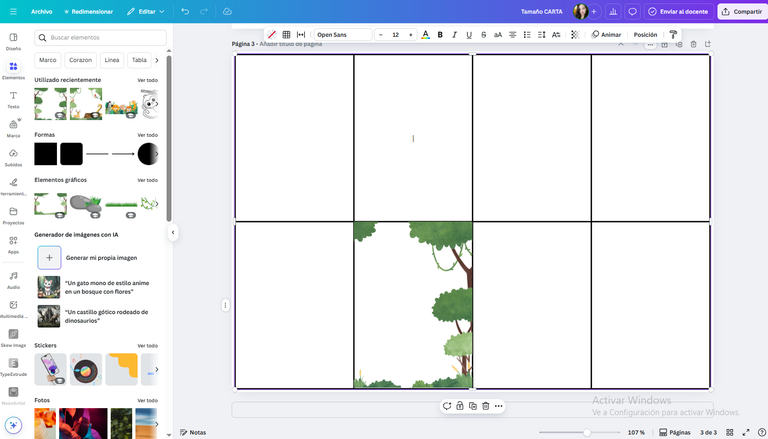Change text alignment
Viewport: 768px width, 439px height.
pyautogui.click(x=512, y=34)
